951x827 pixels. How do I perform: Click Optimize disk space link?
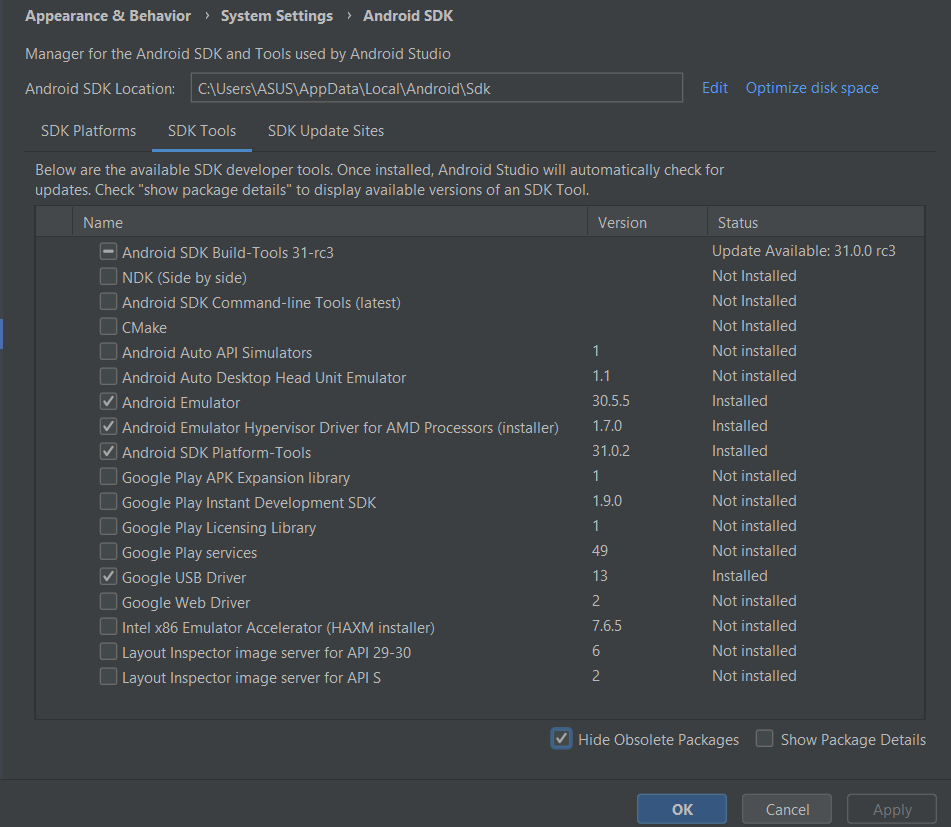pos(812,88)
